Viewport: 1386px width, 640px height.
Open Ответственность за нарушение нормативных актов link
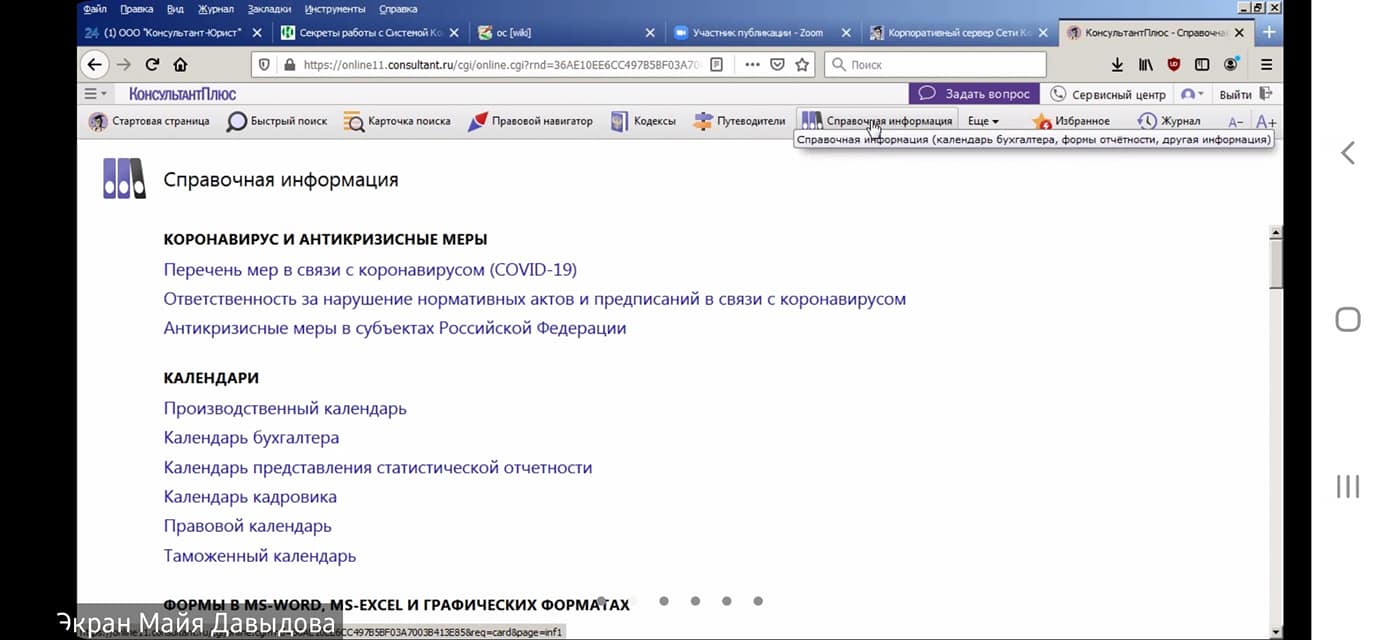535,299
